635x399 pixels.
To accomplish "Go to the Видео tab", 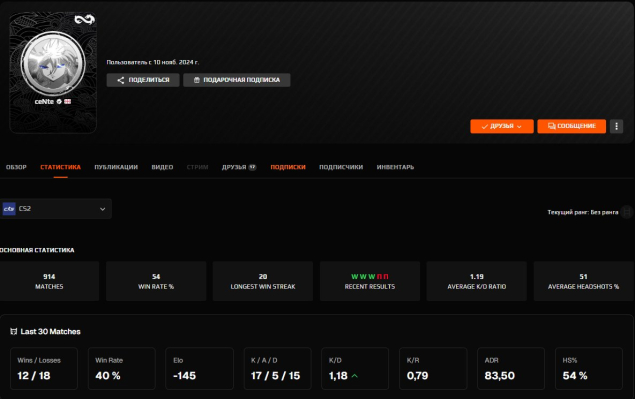I will click(162, 167).
